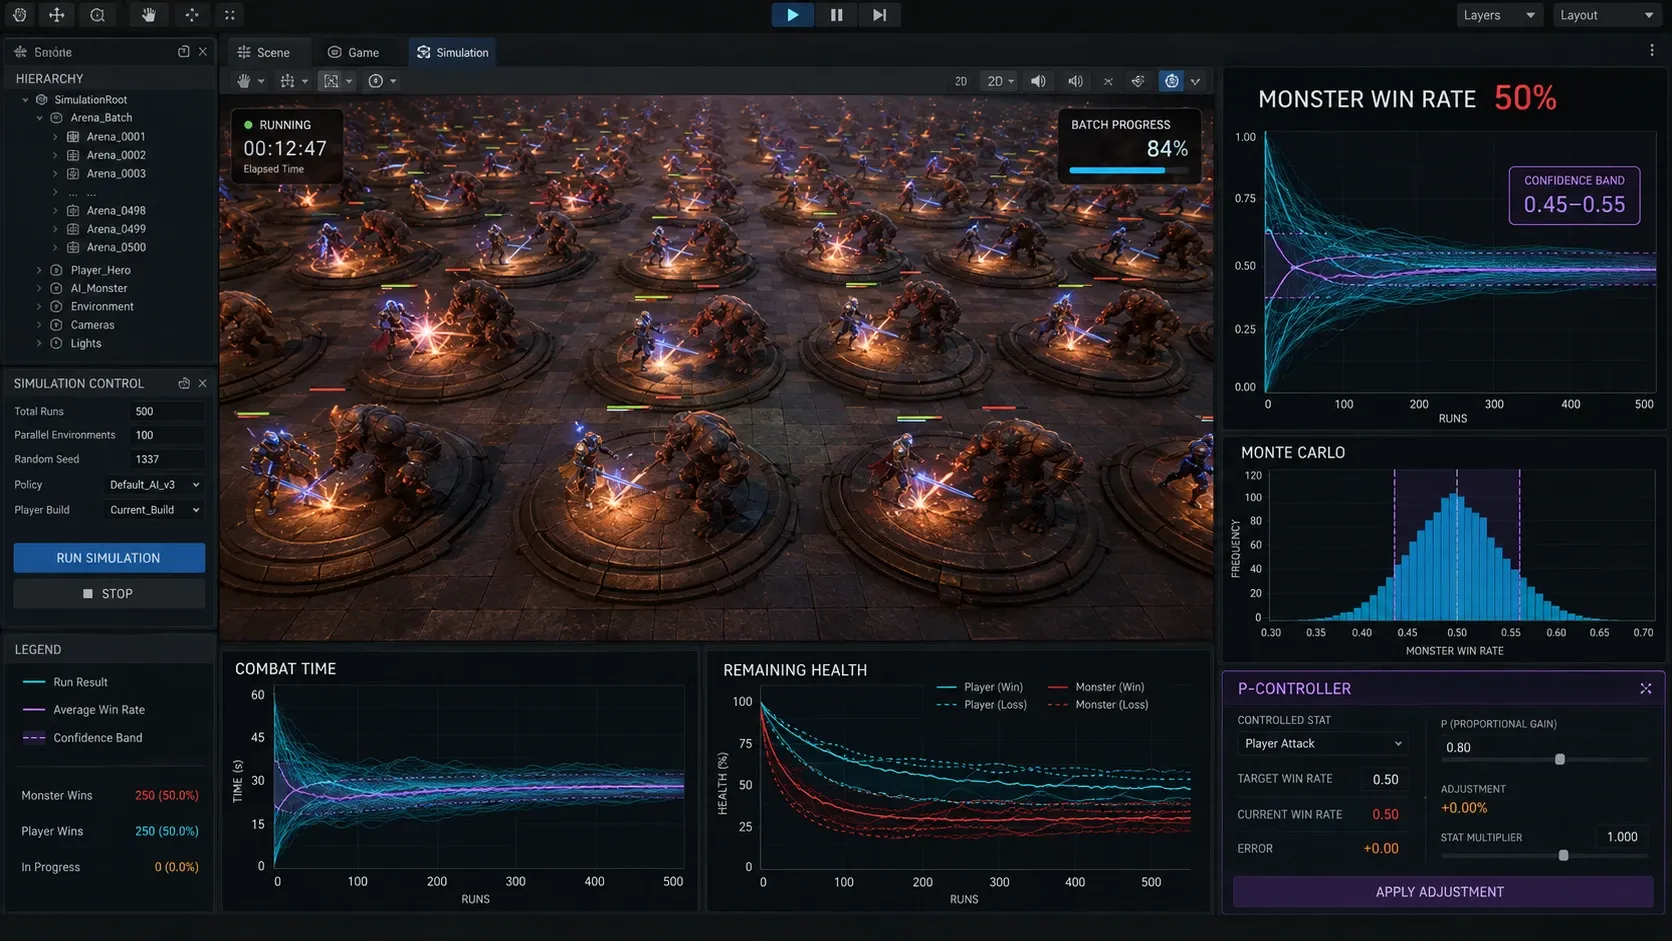Click the RUN SIMULATION button
Viewport: 1672px width, 941px height.
tap(109, 558)
